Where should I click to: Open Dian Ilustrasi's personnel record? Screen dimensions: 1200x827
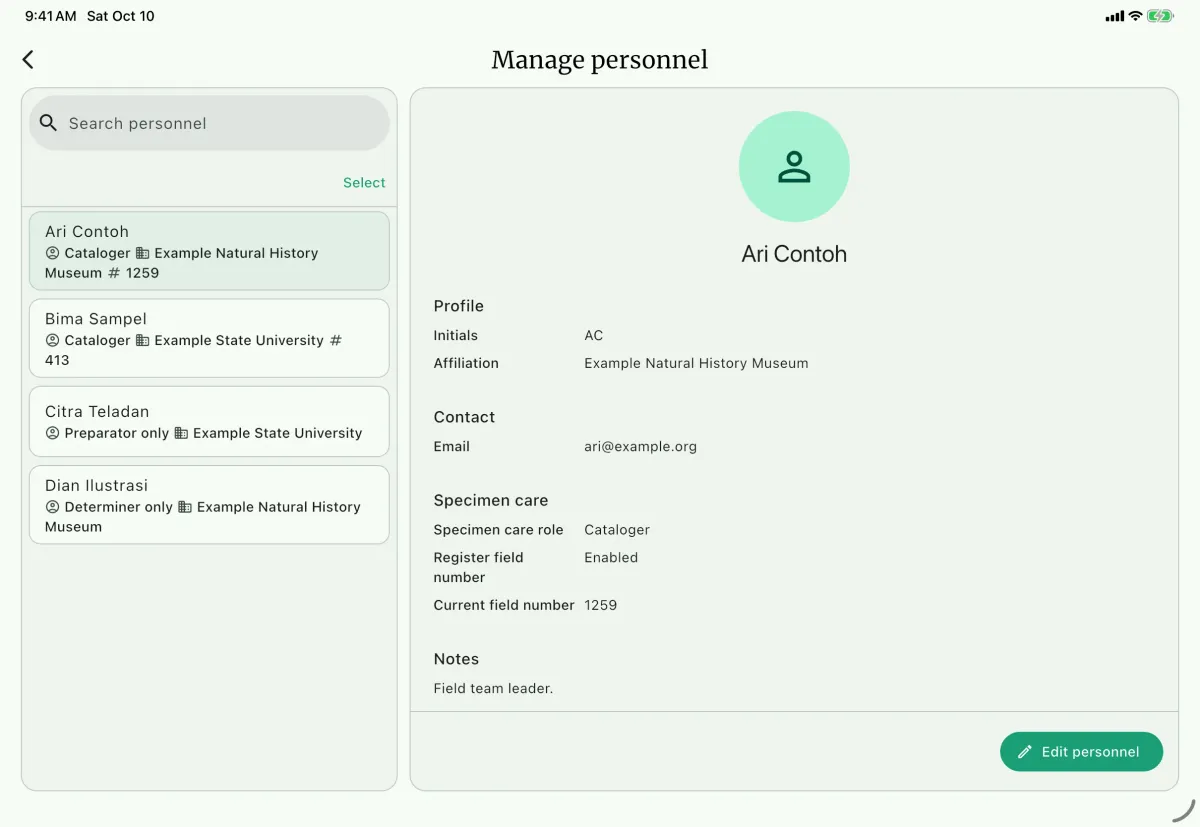(x=209, y=505)
